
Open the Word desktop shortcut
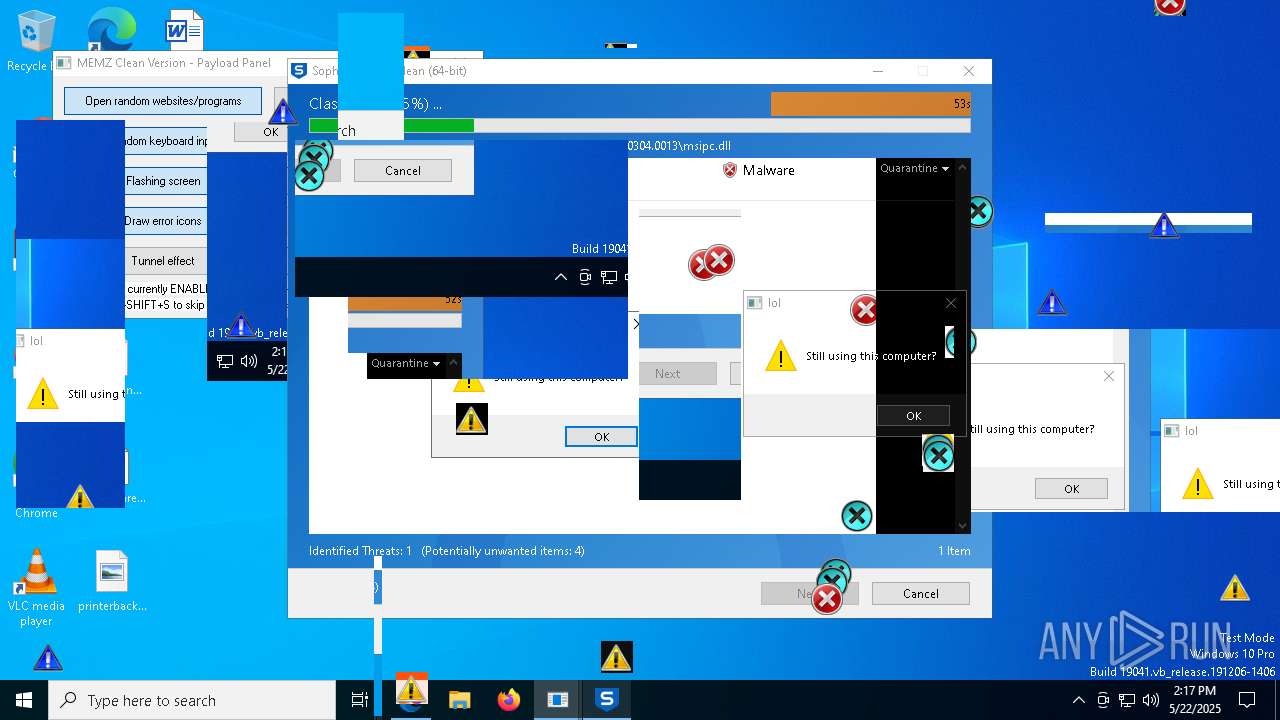tap(184, 30)
